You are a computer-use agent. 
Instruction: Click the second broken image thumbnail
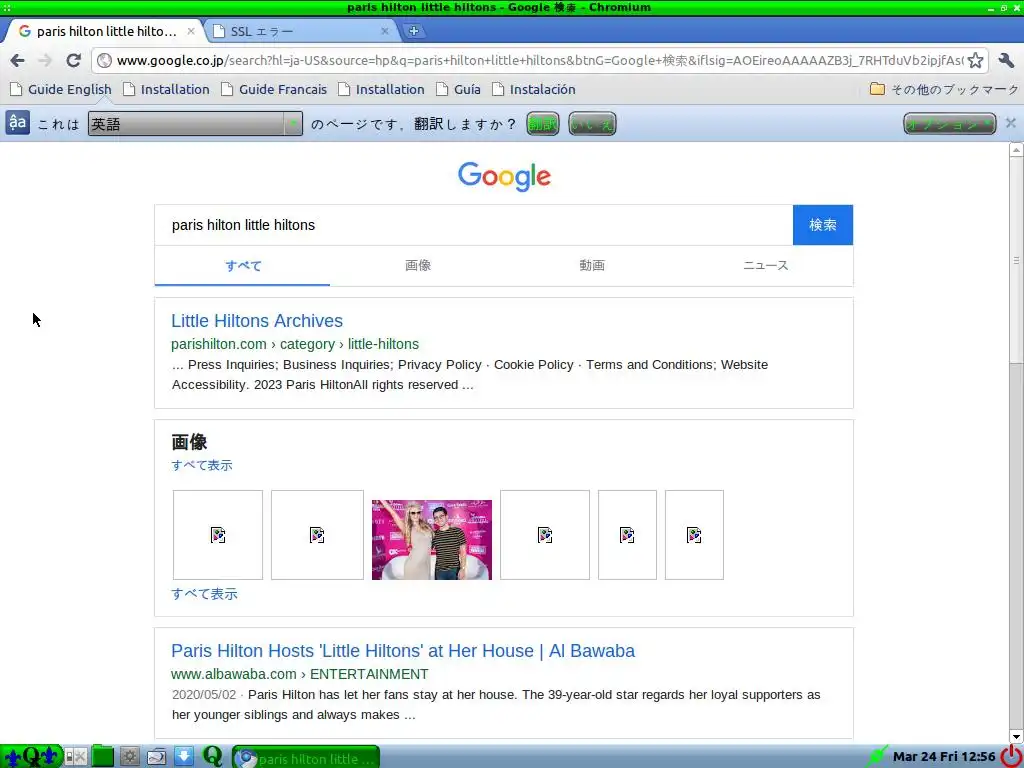click(317, 535)
